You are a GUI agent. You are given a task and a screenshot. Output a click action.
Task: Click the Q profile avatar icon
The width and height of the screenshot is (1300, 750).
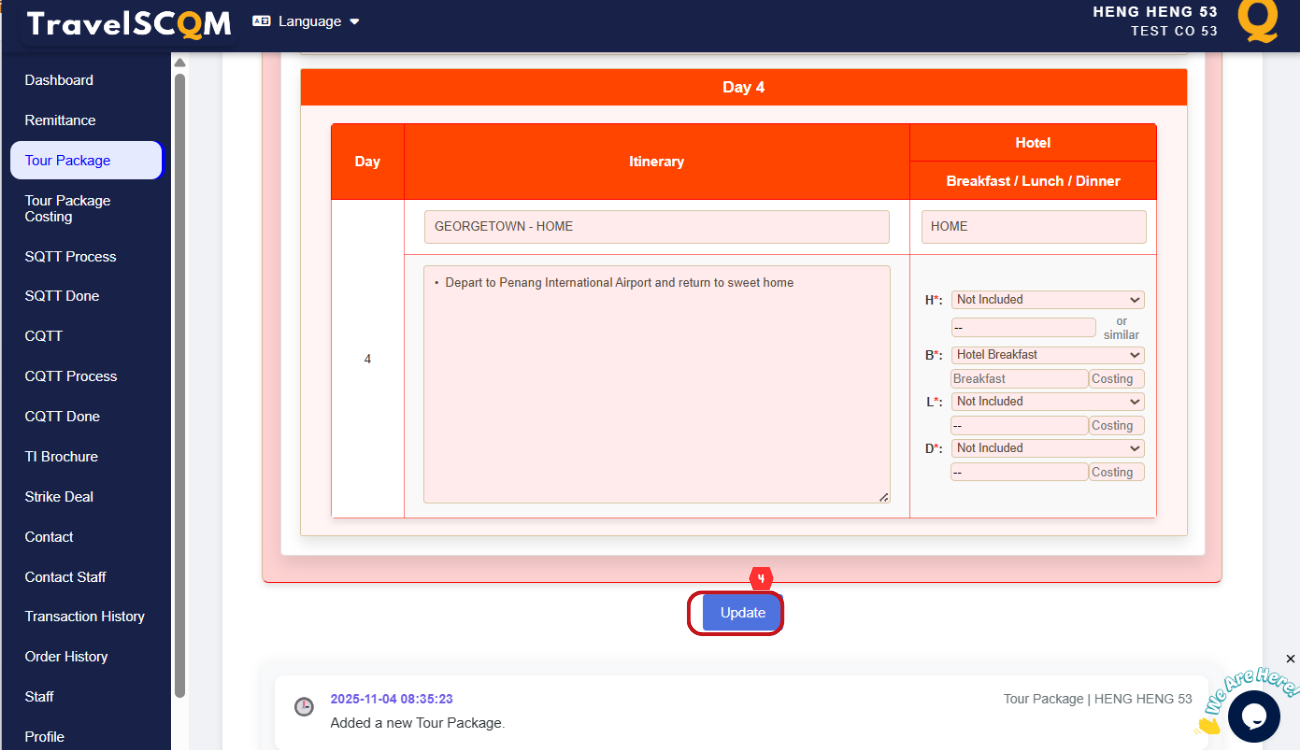click(1257, 21)
